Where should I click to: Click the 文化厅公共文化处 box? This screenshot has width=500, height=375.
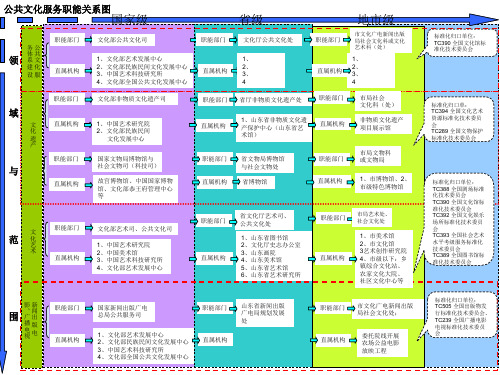point(270,40)
